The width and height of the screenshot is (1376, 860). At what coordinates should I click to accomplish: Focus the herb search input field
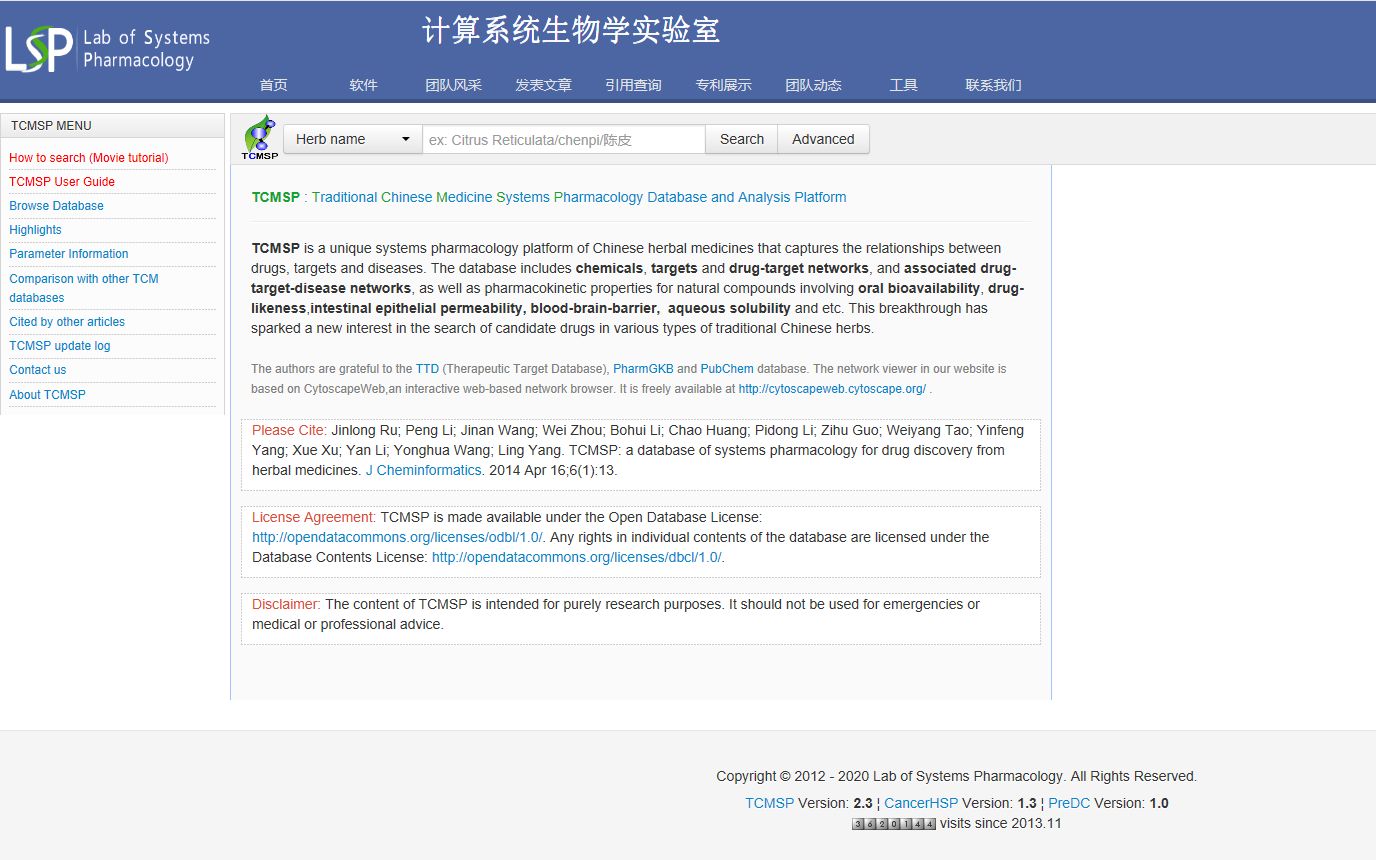pos(564,139)
